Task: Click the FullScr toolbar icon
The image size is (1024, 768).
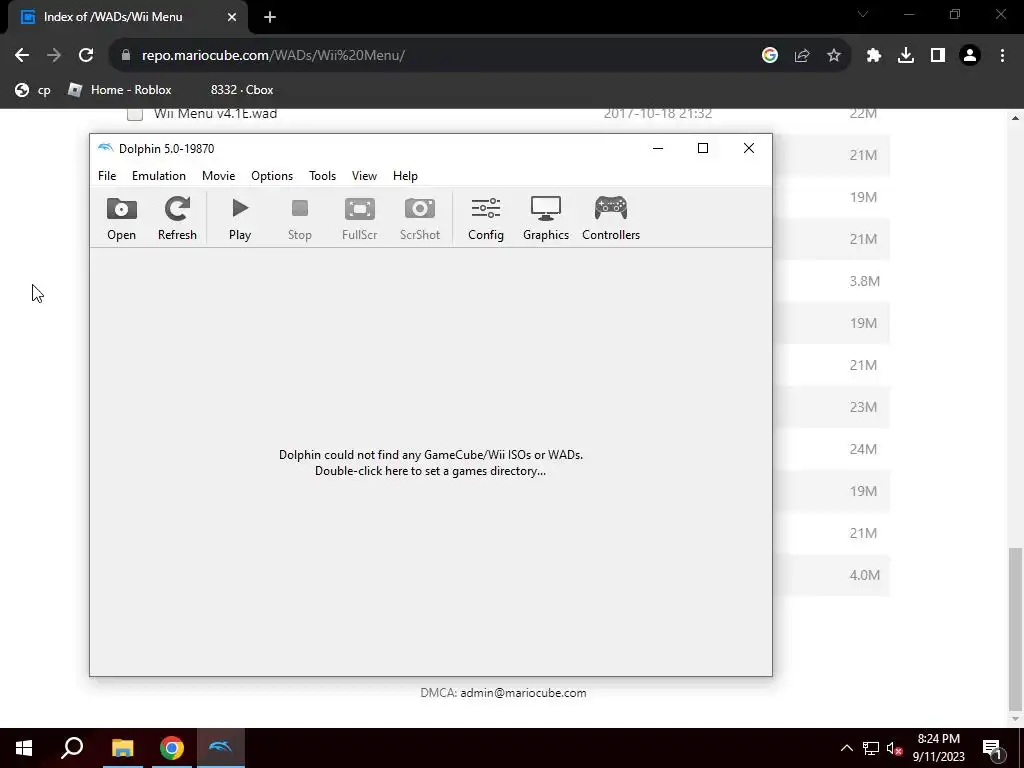Action: click(360, 218)
